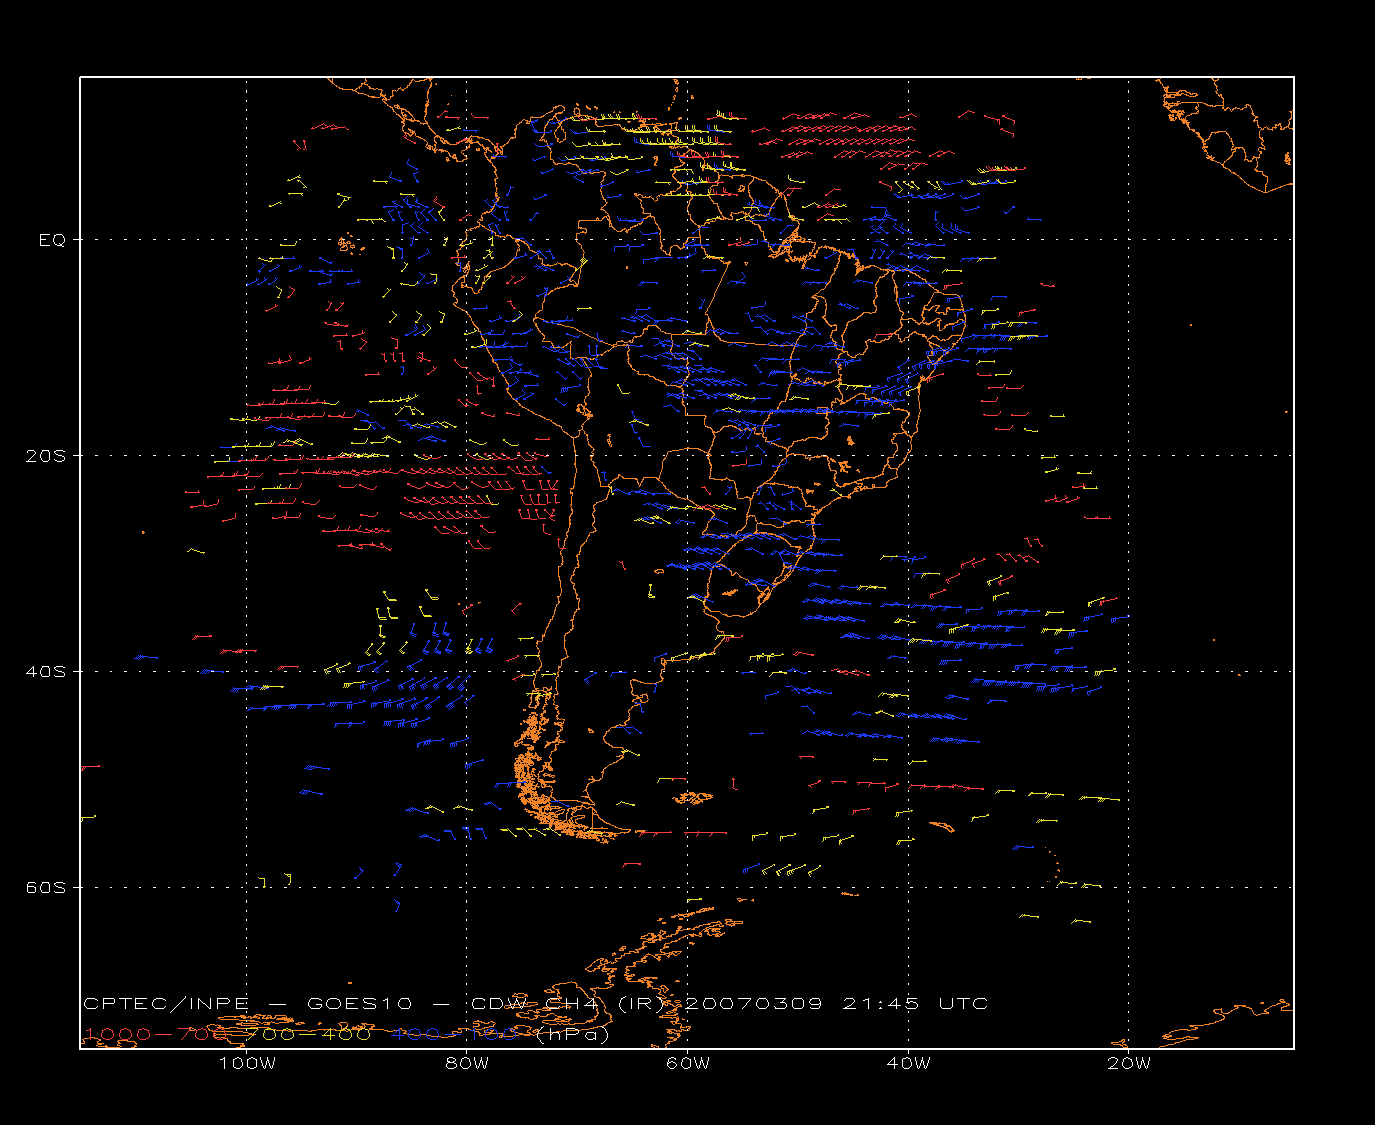Click the EQ latitude label
Screen dimensions: 1375x1125
pos(52,240)
